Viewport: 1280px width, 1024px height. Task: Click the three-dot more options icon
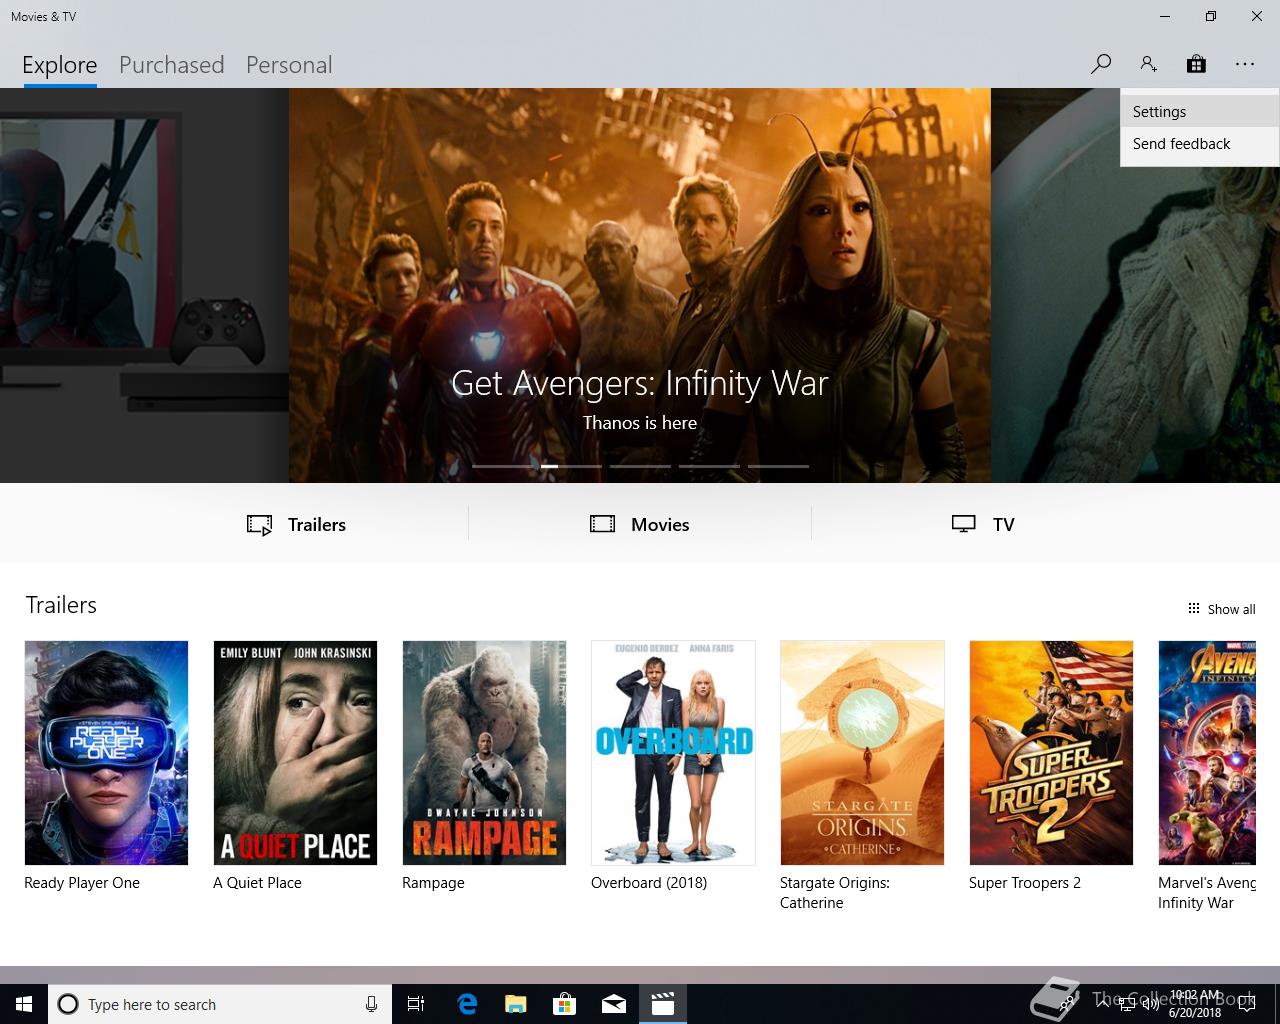coord(1244,64)
